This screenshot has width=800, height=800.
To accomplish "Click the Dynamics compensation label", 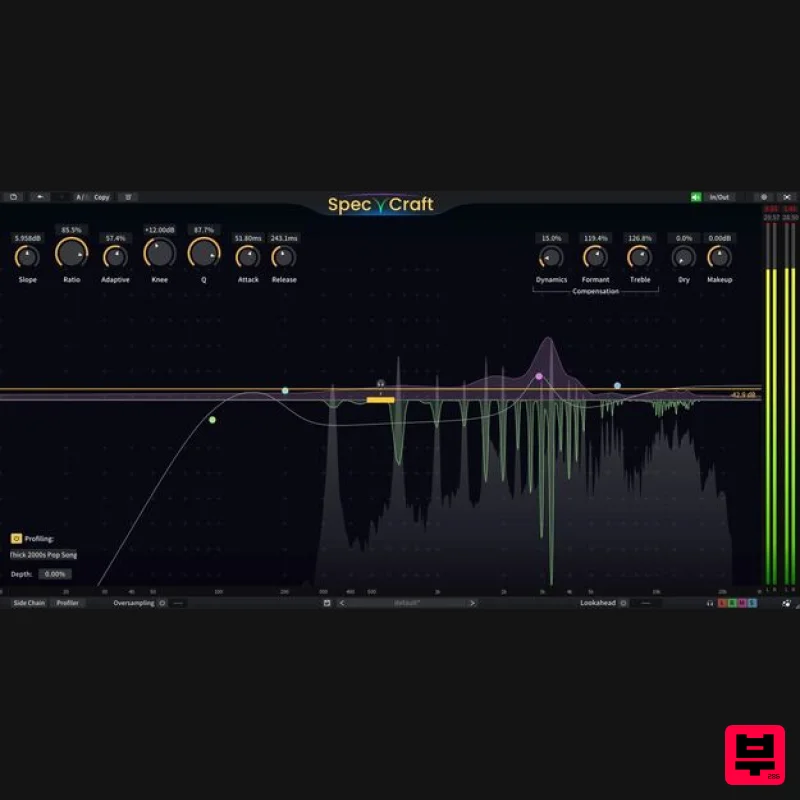I will pyautogui.click(x=551, y=280).
